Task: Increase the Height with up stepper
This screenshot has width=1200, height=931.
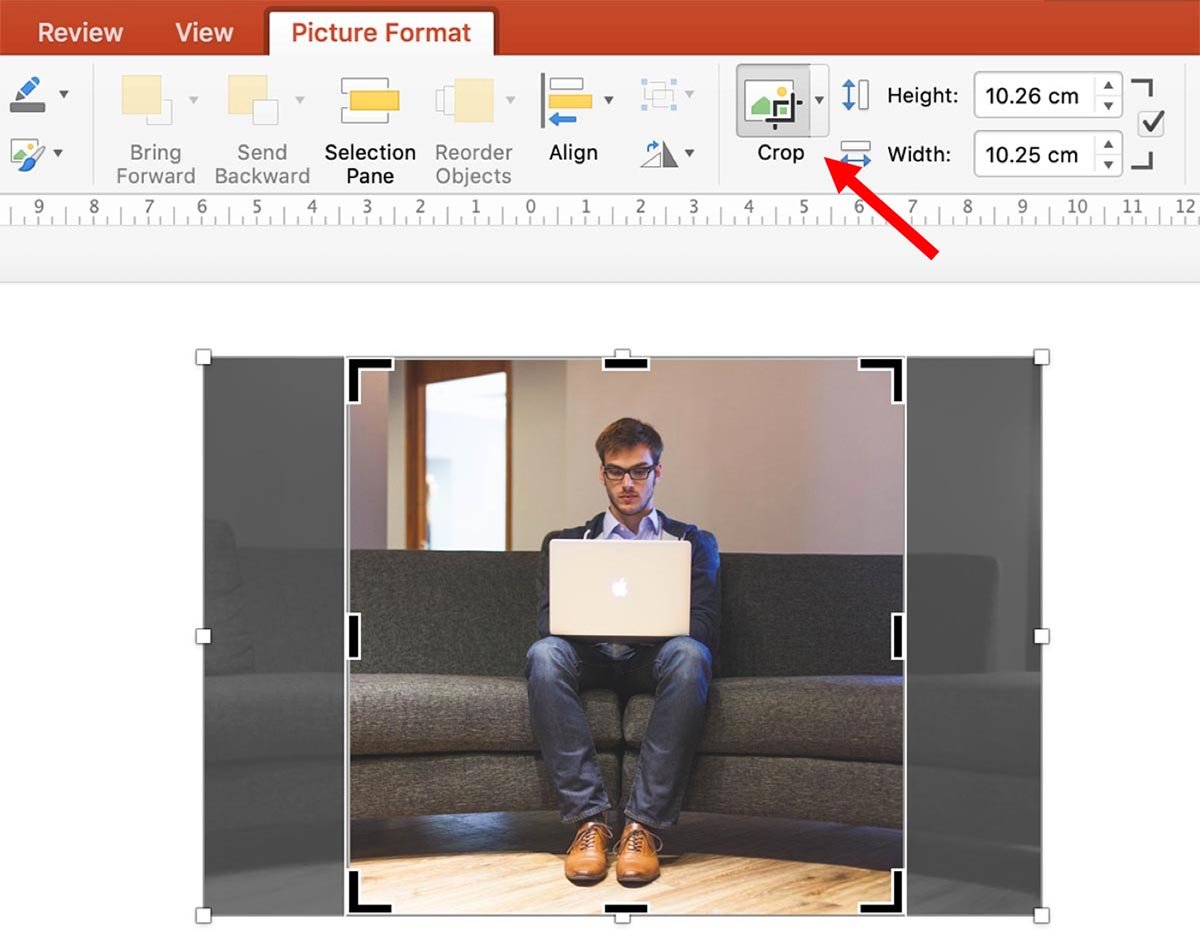Action: [1108, 85]
